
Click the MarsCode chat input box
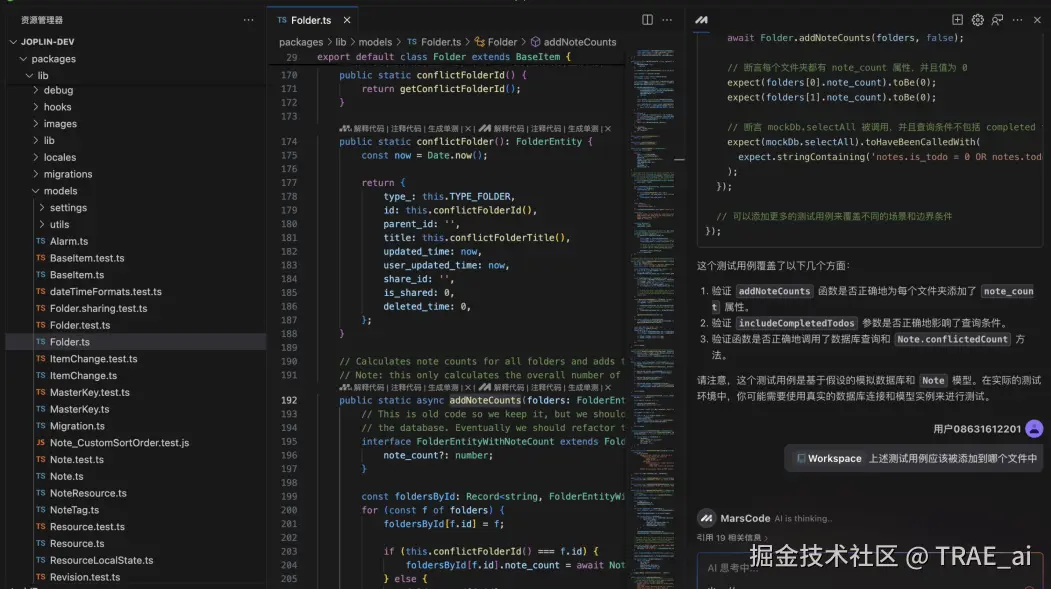869,571
